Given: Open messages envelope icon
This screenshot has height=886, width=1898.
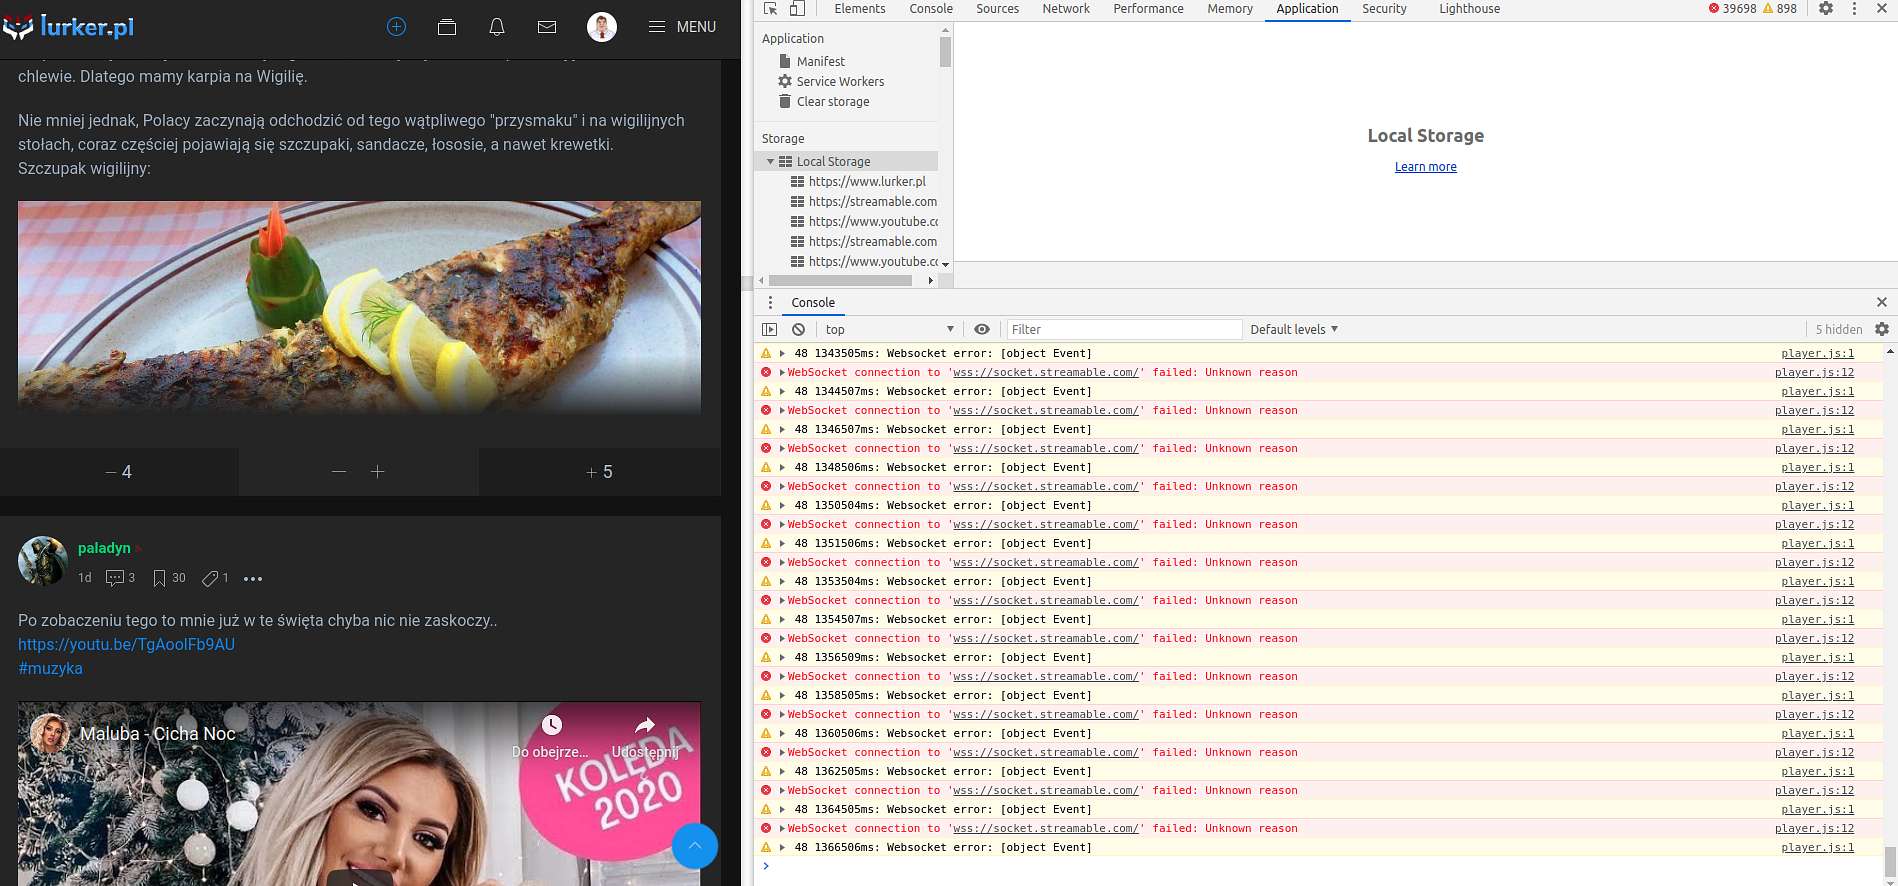Looking at the screenshot, I should click(547, 27).
